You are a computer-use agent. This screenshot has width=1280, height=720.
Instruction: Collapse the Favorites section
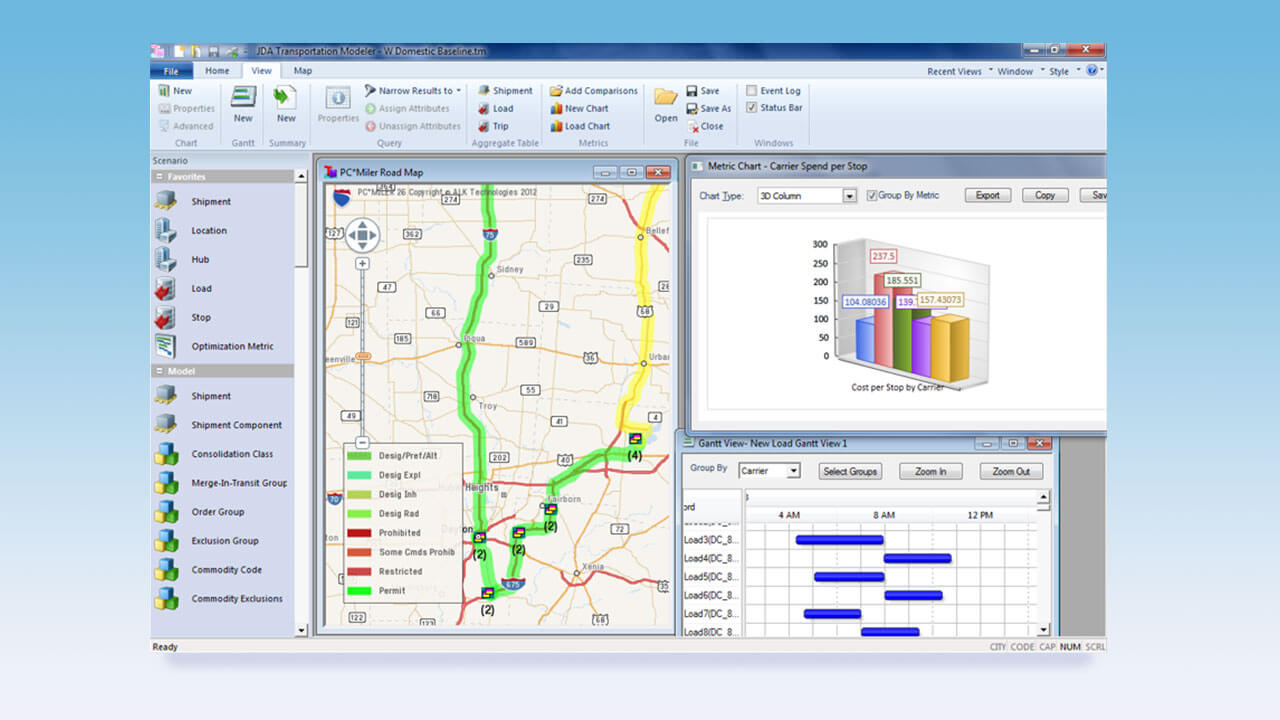point(160,177)
